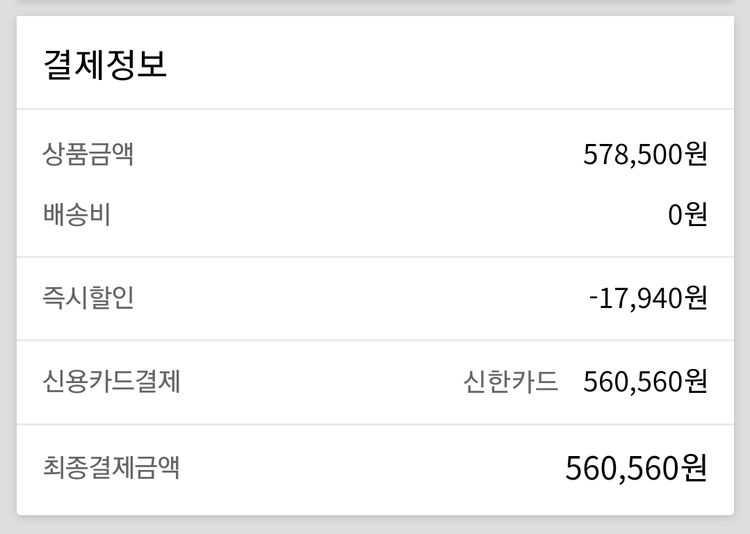
Task: Select the 배송비 label
Action: [77, 214]
